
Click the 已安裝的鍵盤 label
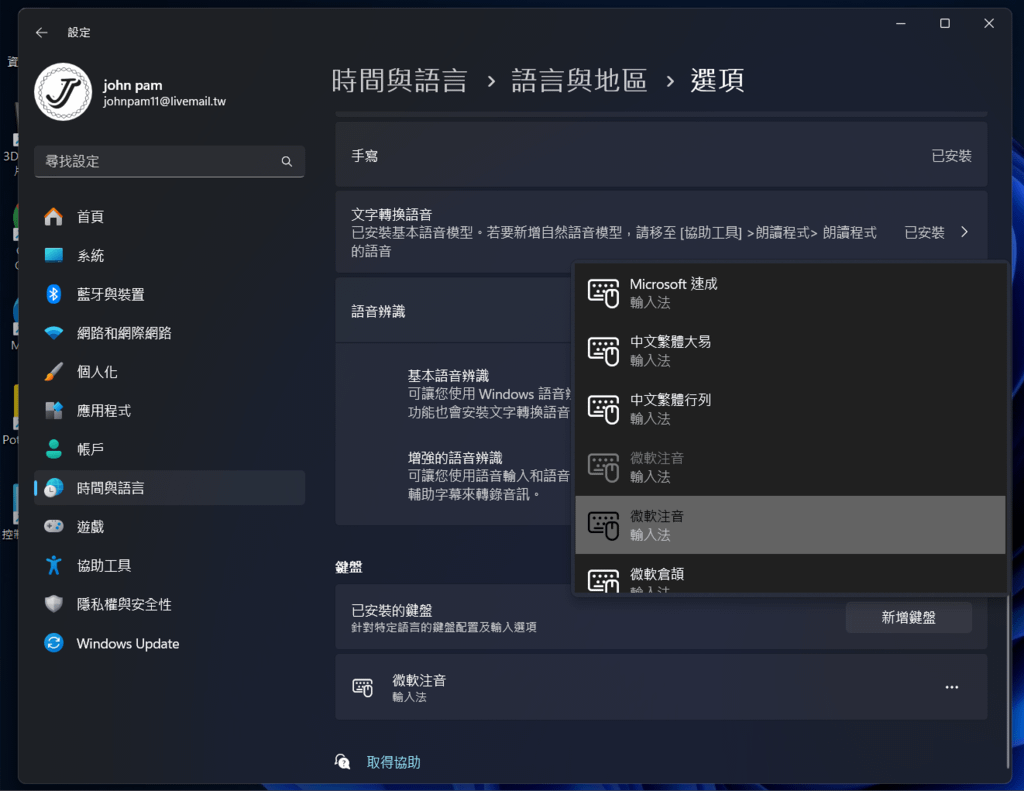[392, 610]
